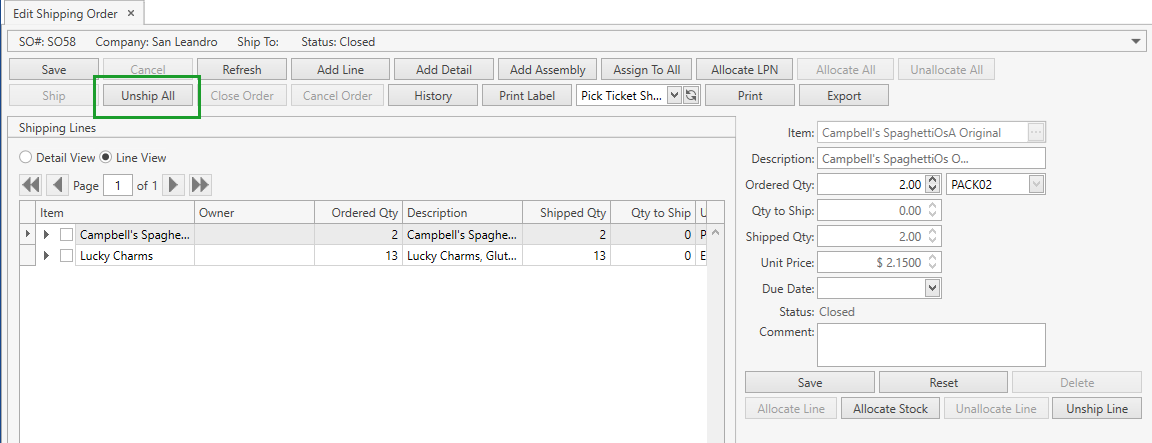Screen dimensions: 1152x443
Task: Go to next page of shipping lines
Action: click(x=174, y=185)
